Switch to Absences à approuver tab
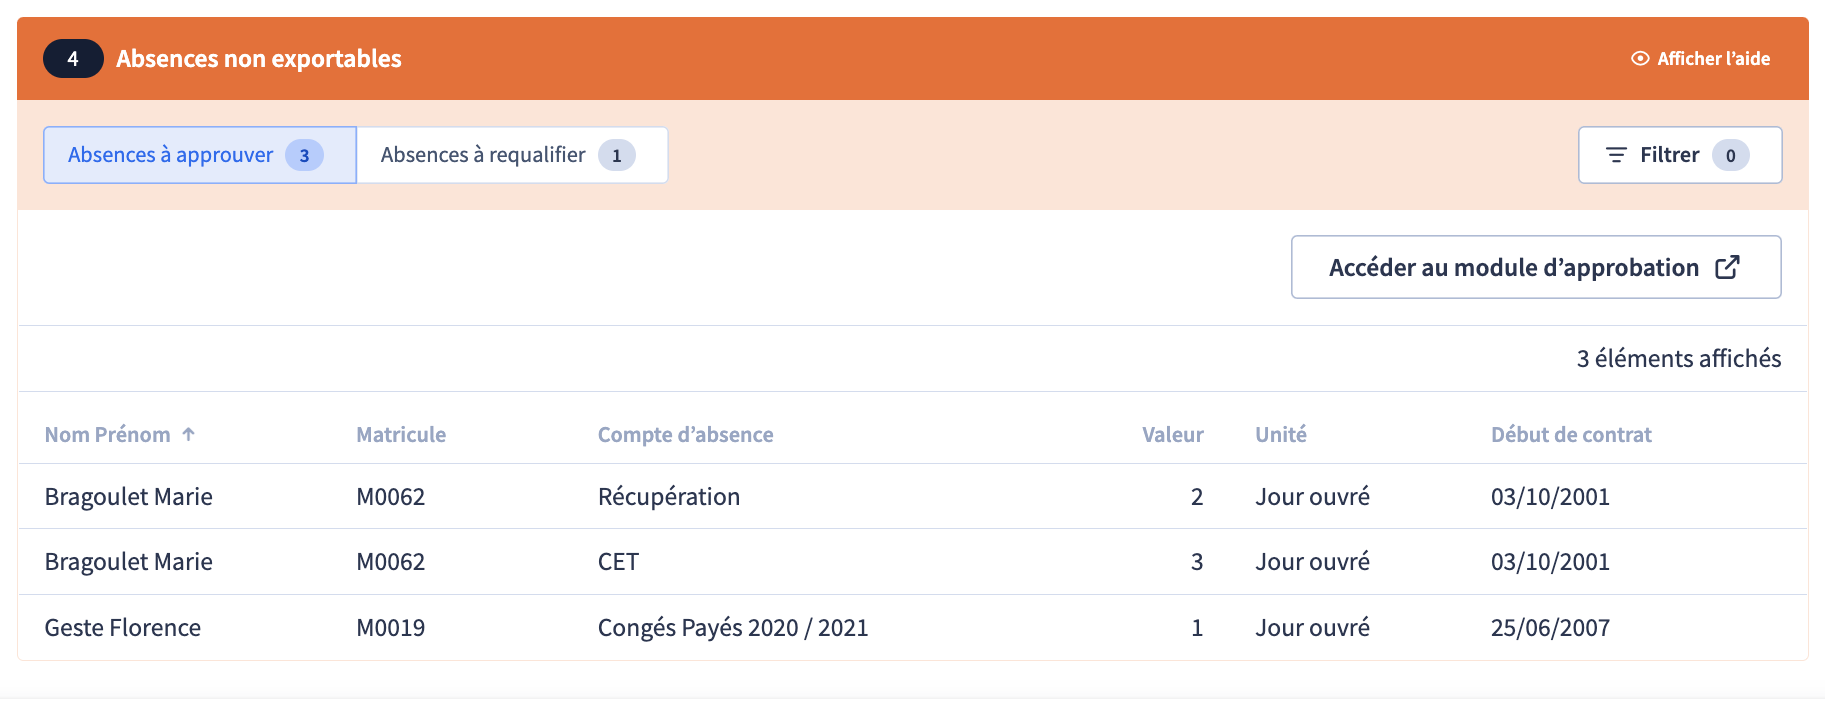Viewport: 1825px width, 706px height. coord(171,155)
